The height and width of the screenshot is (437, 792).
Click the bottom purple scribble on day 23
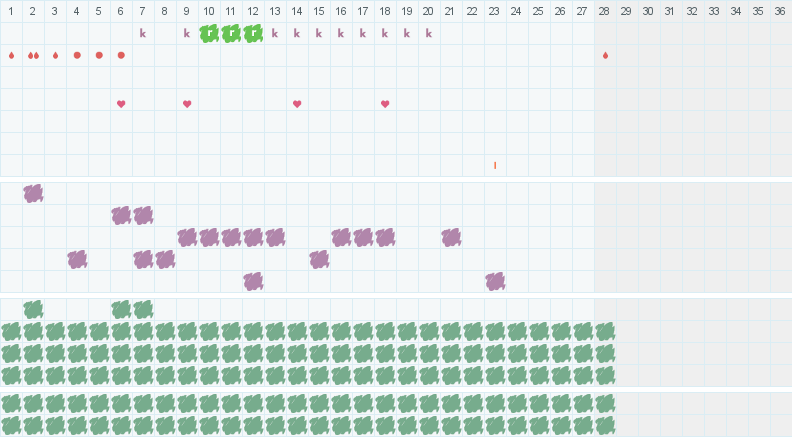coord(495,281)
